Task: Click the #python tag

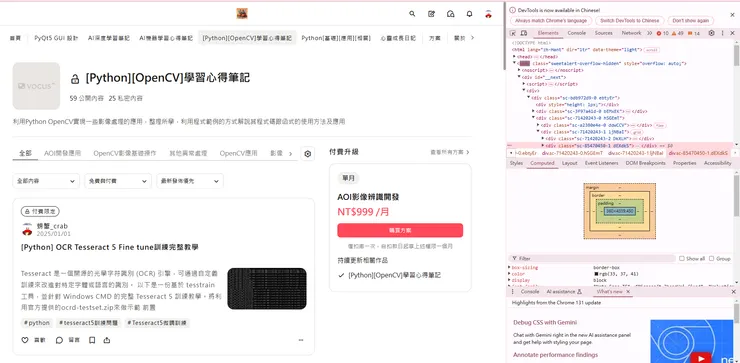Action: point(37,323)
